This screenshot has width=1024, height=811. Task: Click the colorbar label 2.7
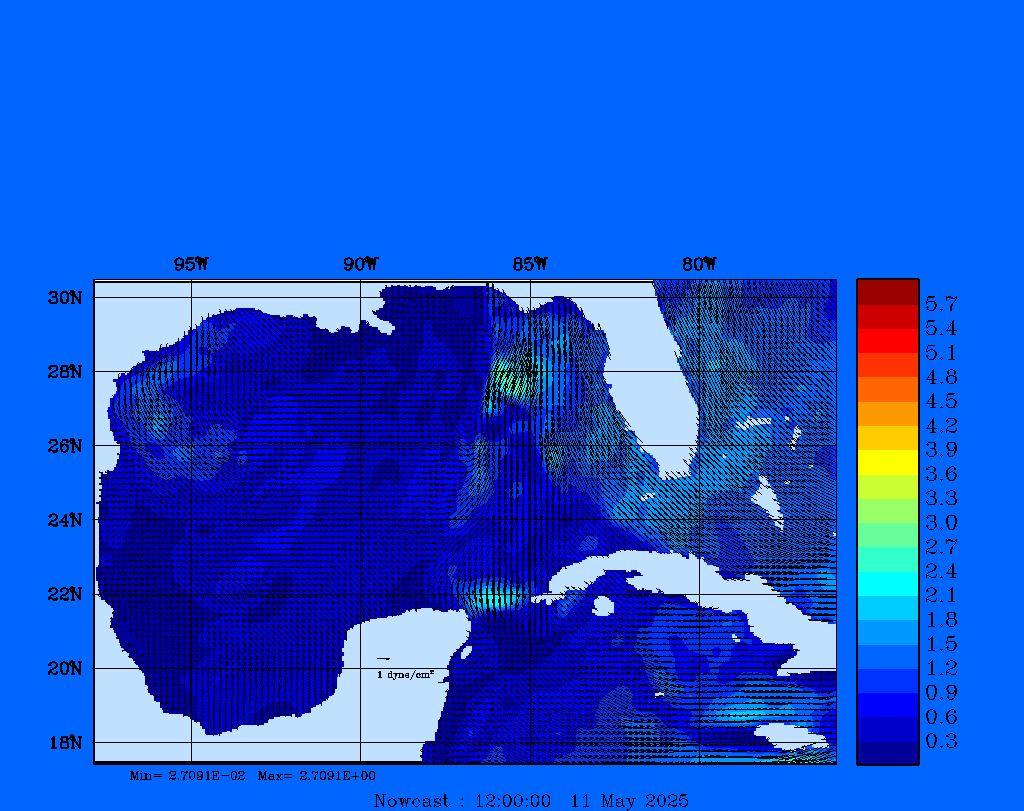[x=941, y=547]
